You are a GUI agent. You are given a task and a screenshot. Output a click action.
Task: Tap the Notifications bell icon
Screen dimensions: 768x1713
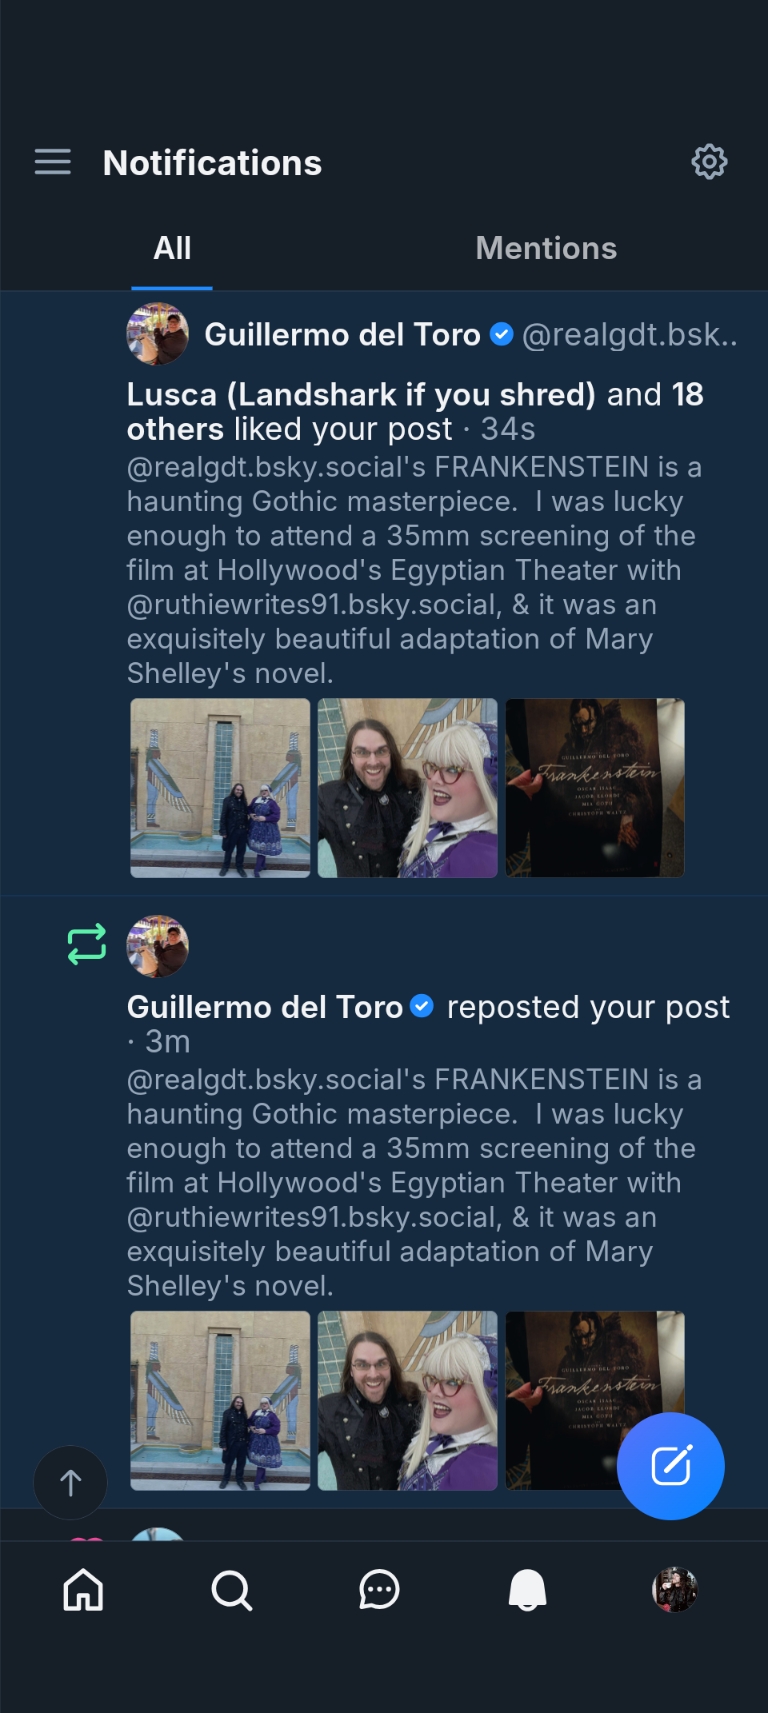tap(527, 1589)
